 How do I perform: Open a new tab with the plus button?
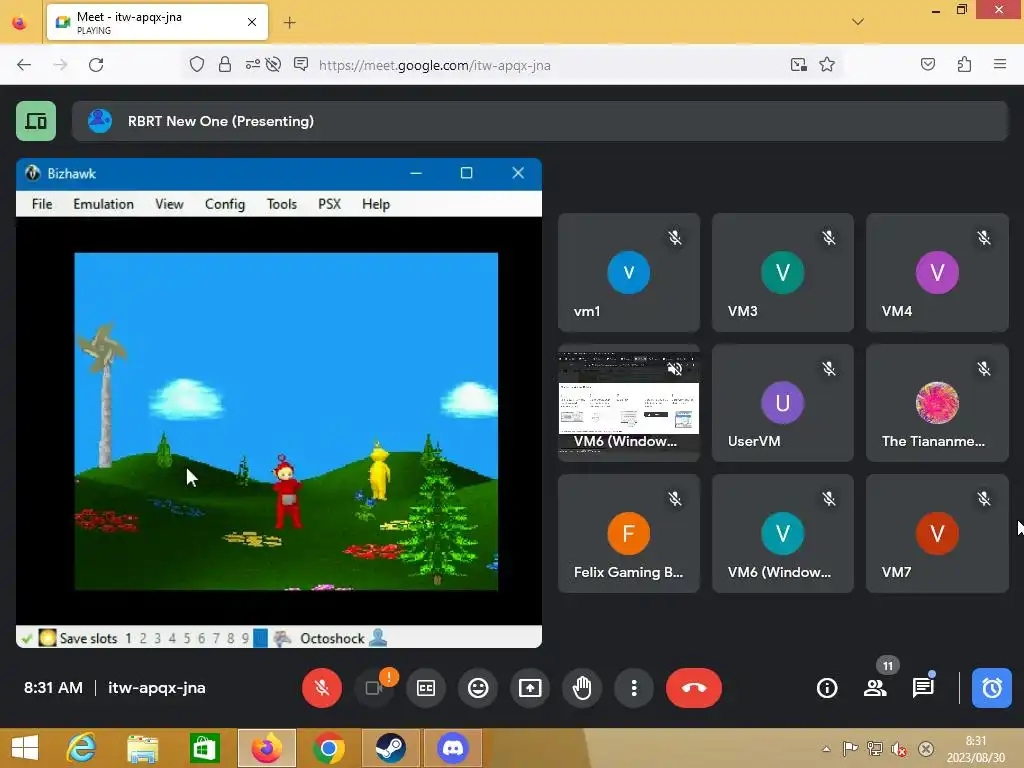click(x=289, y=23)
